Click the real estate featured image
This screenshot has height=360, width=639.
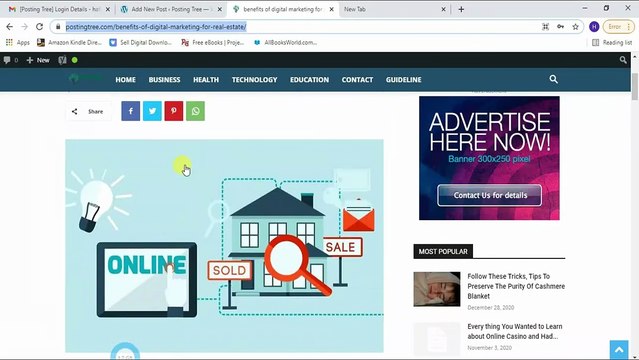[224, 246]
